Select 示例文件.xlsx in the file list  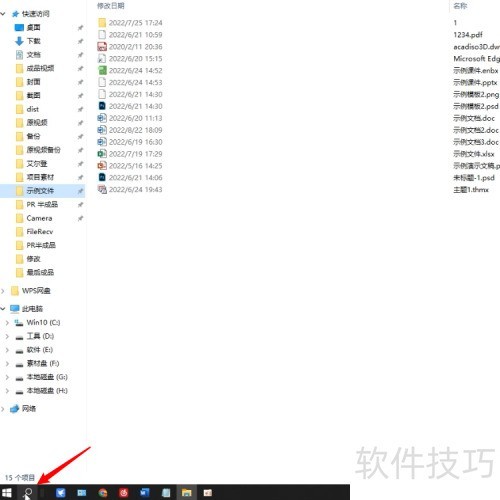(474, 154)
